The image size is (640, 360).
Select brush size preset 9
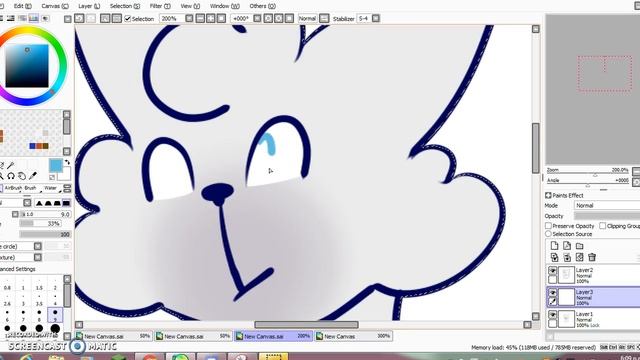pos(55,314)
